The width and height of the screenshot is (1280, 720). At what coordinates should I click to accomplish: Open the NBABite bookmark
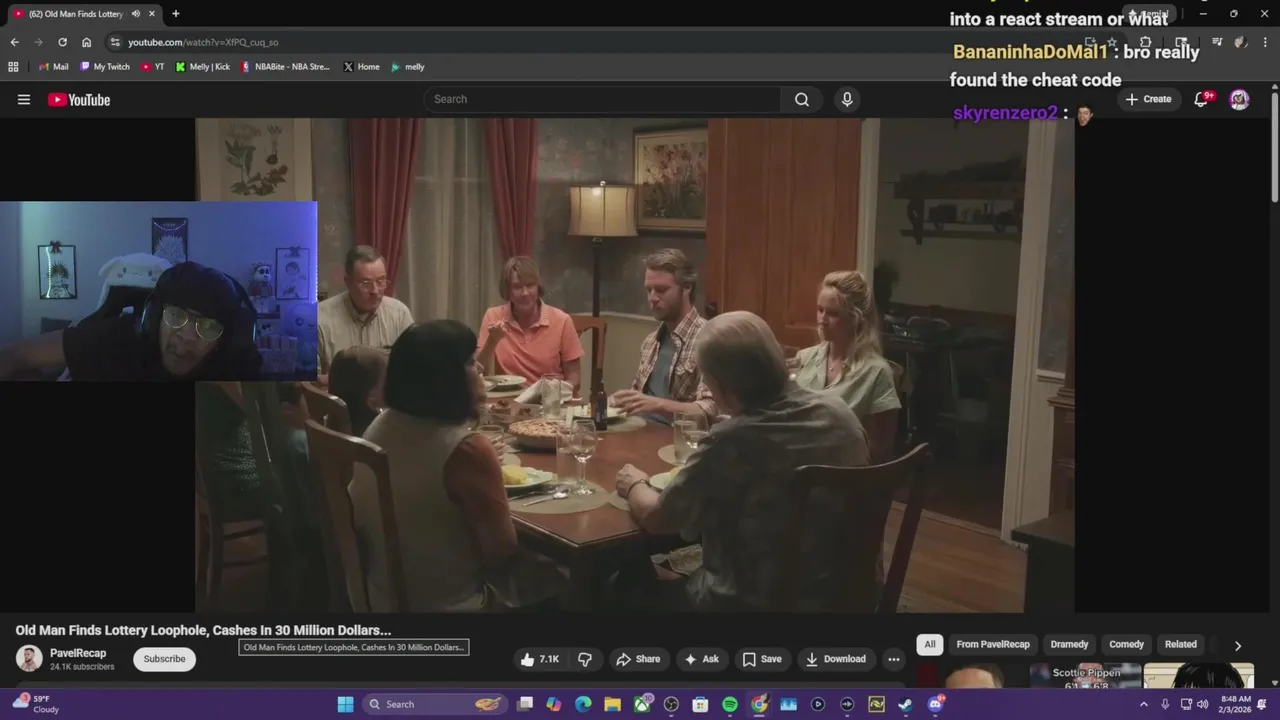click(285, 67)
